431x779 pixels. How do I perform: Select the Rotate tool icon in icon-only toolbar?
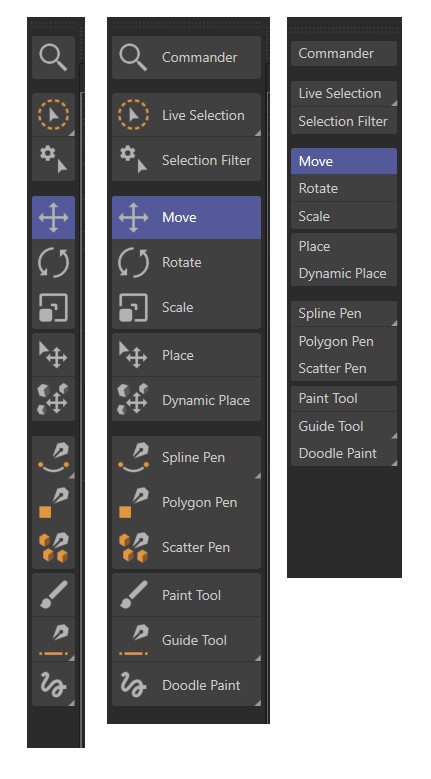pyautogui.click(x=54, y=262)
